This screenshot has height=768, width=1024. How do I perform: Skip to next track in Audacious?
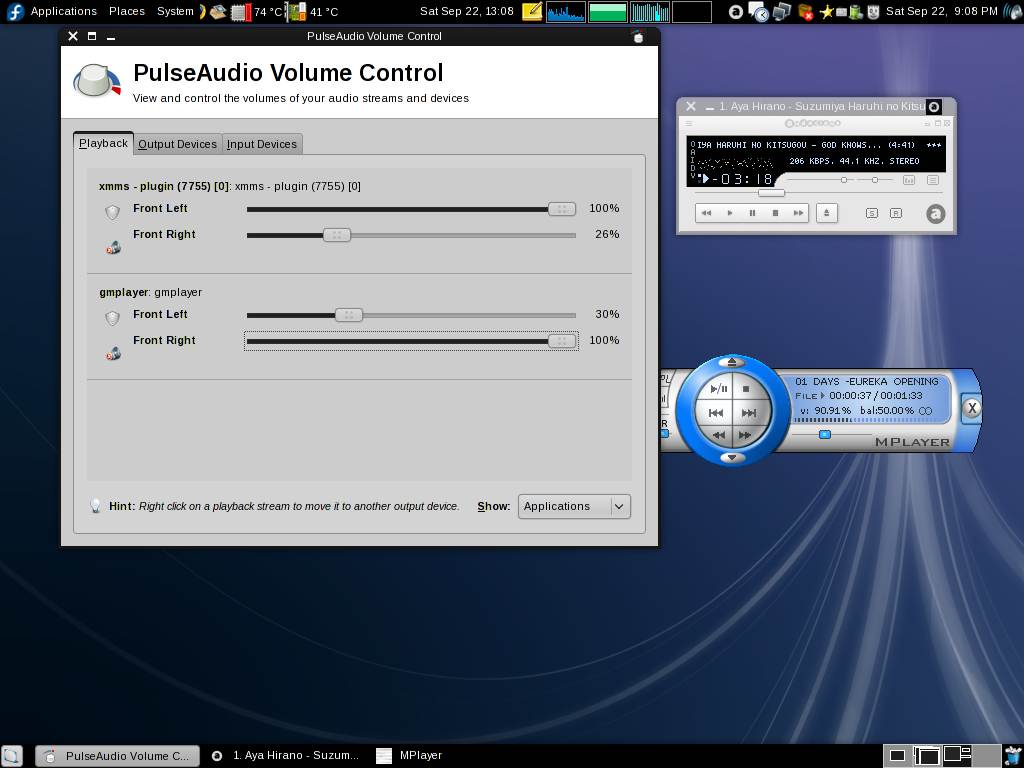(x=798, y=213)
